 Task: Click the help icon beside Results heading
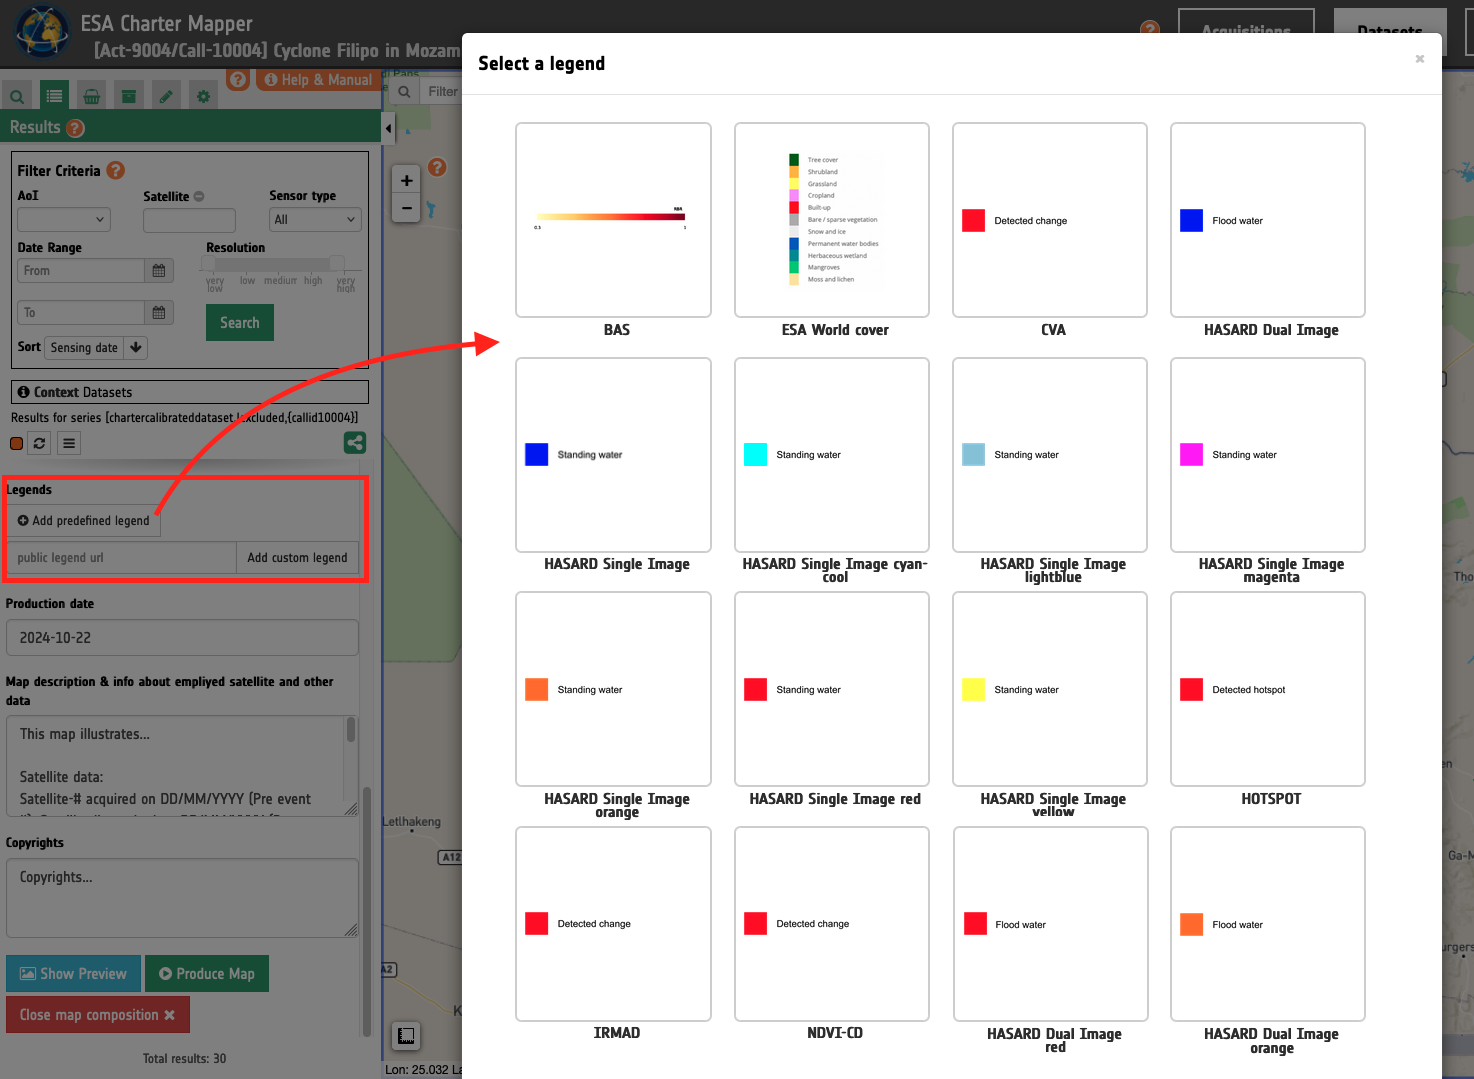click(75, 128)
